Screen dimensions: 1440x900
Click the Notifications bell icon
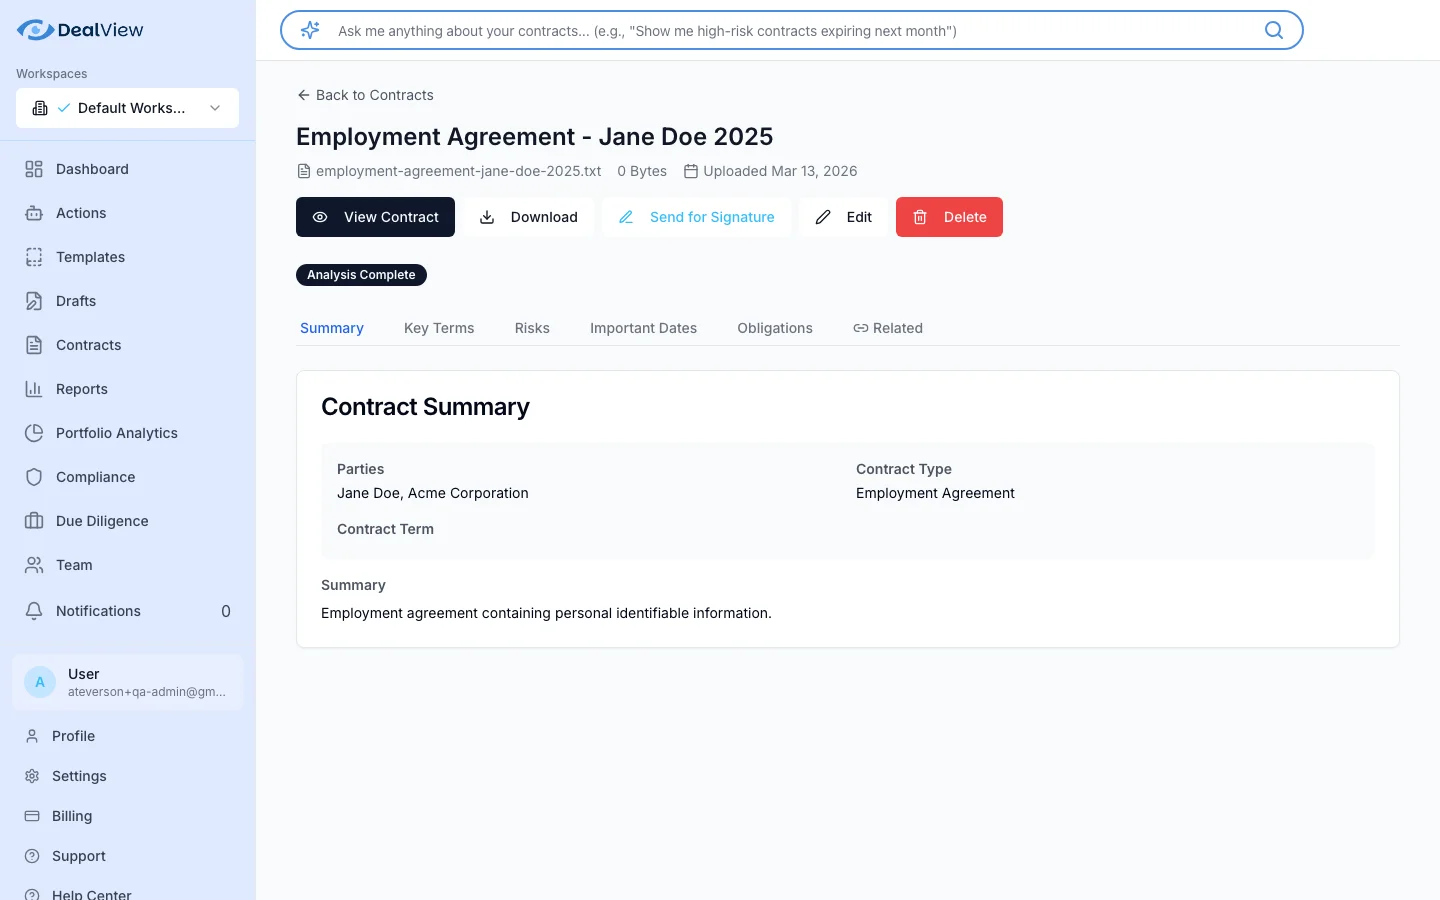pyautogui.click(x=33, y=611)
